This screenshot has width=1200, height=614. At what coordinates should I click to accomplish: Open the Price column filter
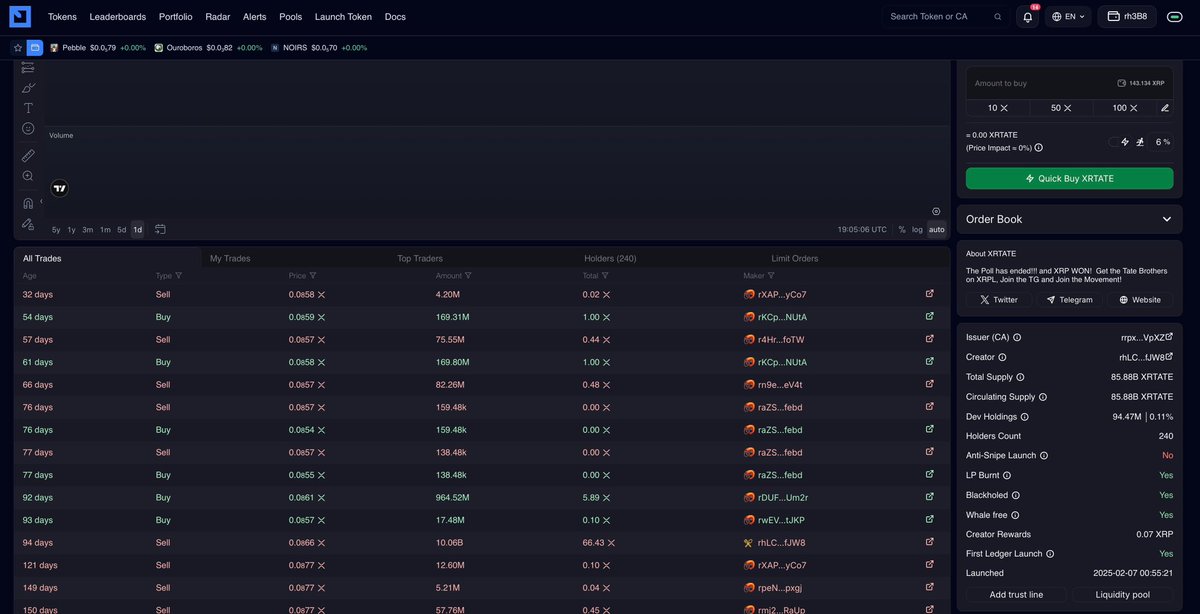(313, 275)
